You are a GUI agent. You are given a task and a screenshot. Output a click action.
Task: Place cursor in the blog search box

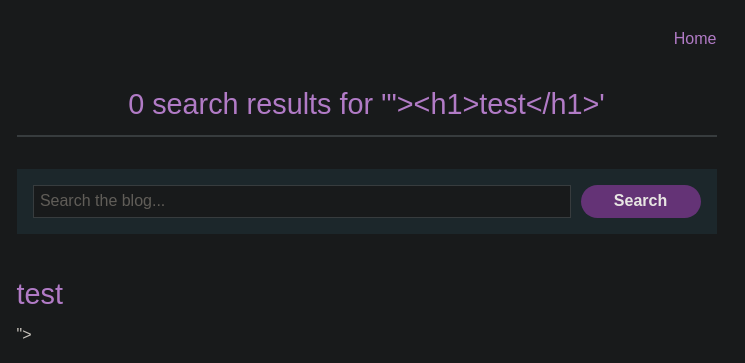(302, 201)
